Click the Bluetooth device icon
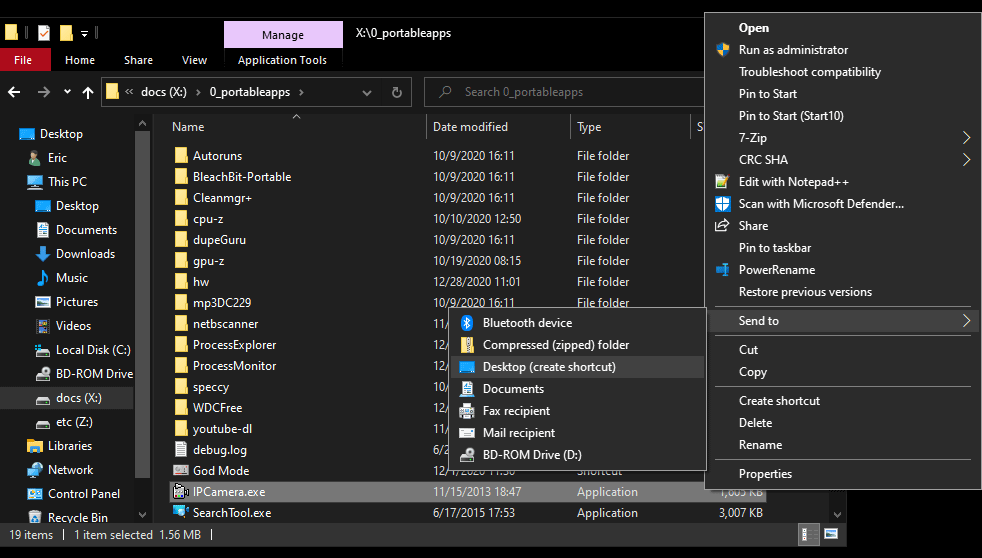 click(467, 323)
